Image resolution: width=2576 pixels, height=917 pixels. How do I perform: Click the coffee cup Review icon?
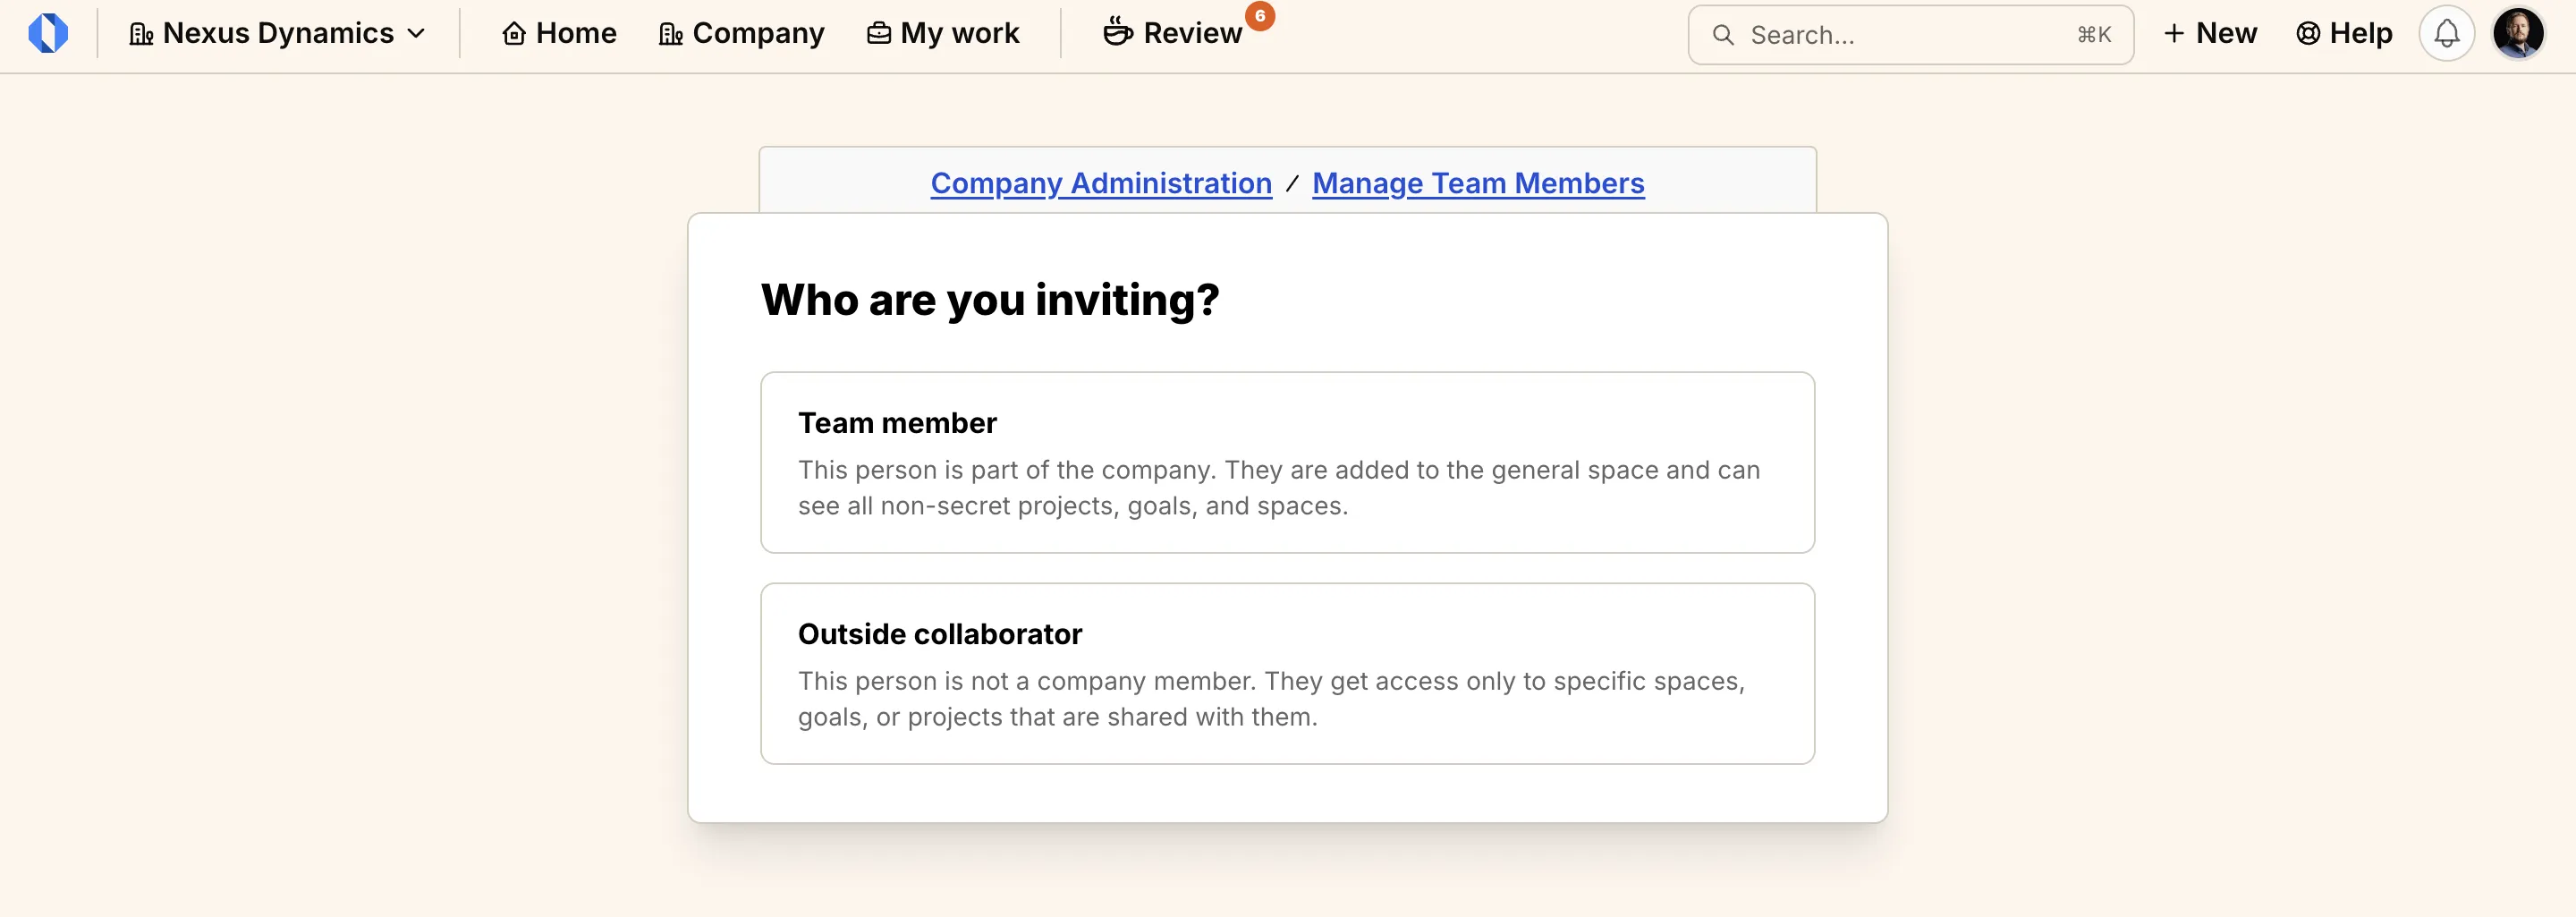point(1117,32)
